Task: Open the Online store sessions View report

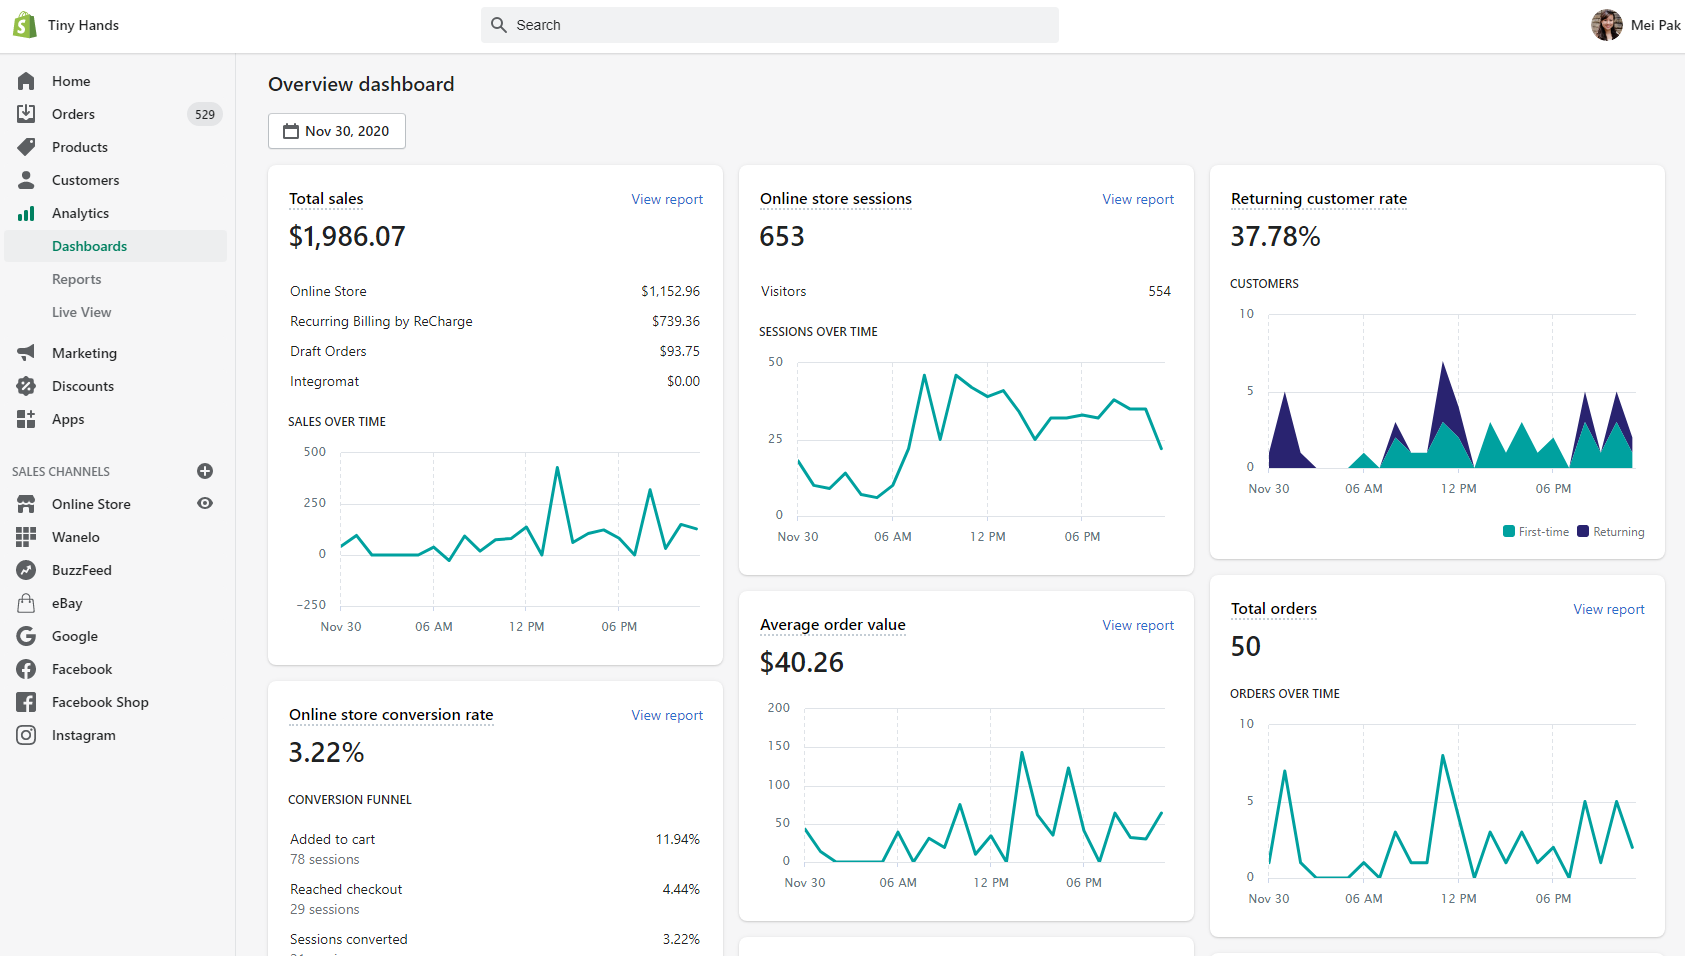Action: (x=1138, y=199)
